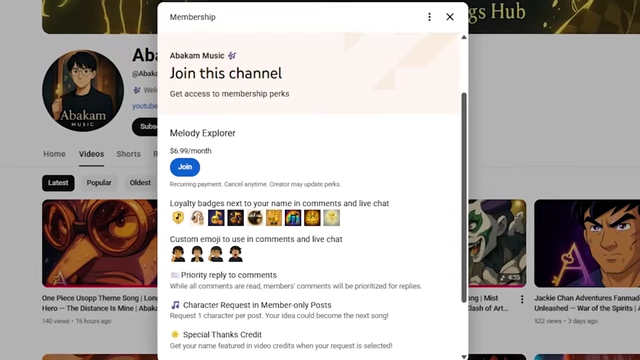The height and width of the screenshot is (360, 640).
Task: Select the Latest filter chip
Action: click(58, 183)
